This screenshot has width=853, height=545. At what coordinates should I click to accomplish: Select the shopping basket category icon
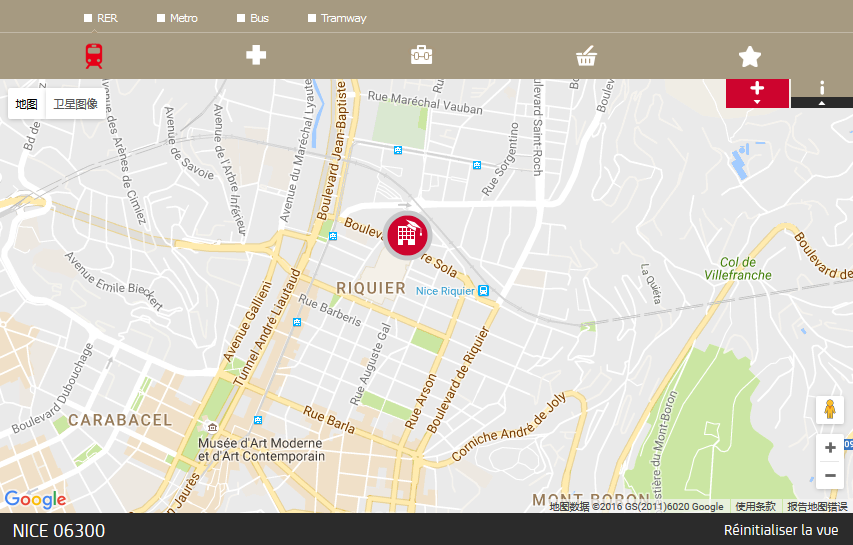tap(586, 55)
